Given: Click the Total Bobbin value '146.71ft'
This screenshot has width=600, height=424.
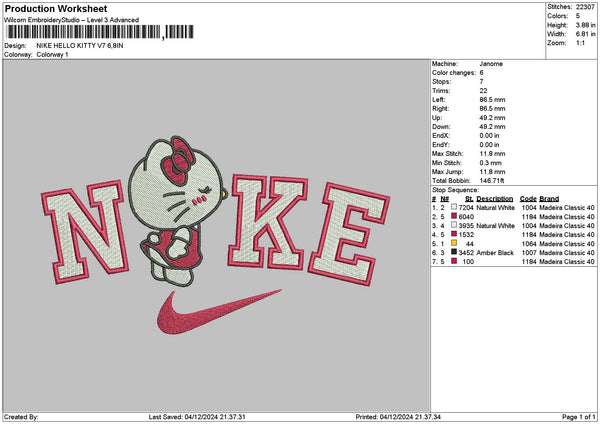Looking at the screenshot, I should pyautogui.click(x=492, y=181).
